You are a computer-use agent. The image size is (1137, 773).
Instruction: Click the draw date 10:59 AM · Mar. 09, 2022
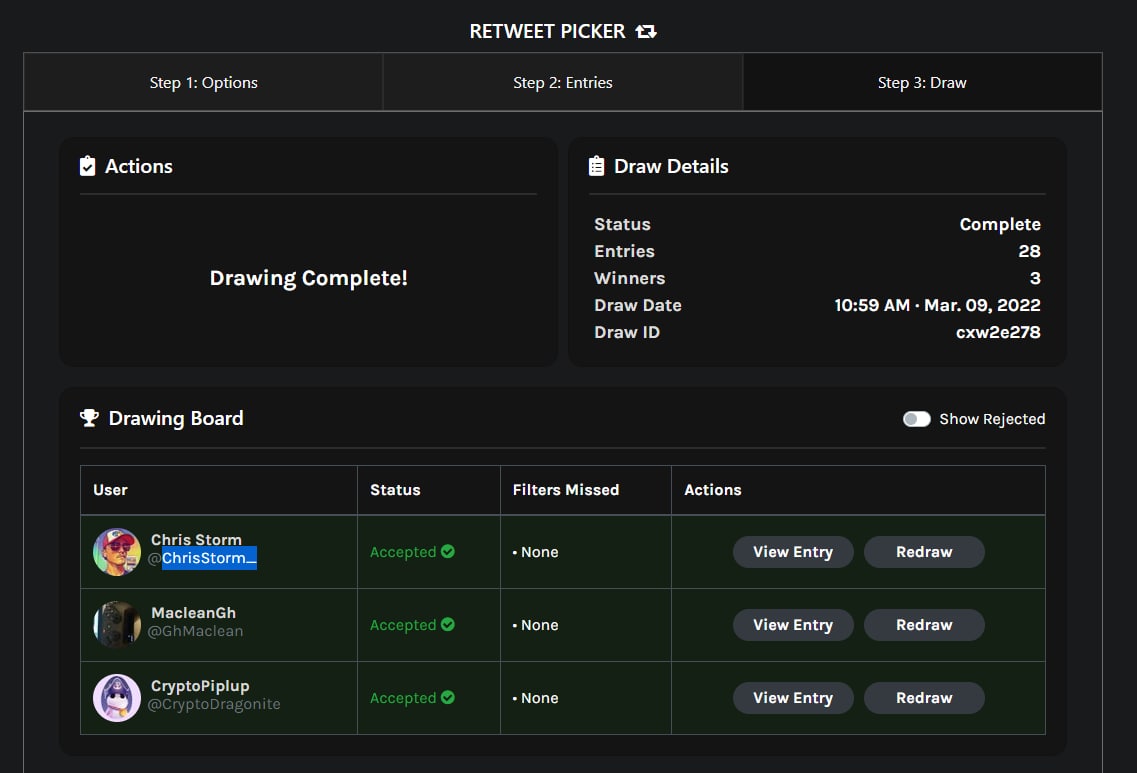[x=937, y=305]
